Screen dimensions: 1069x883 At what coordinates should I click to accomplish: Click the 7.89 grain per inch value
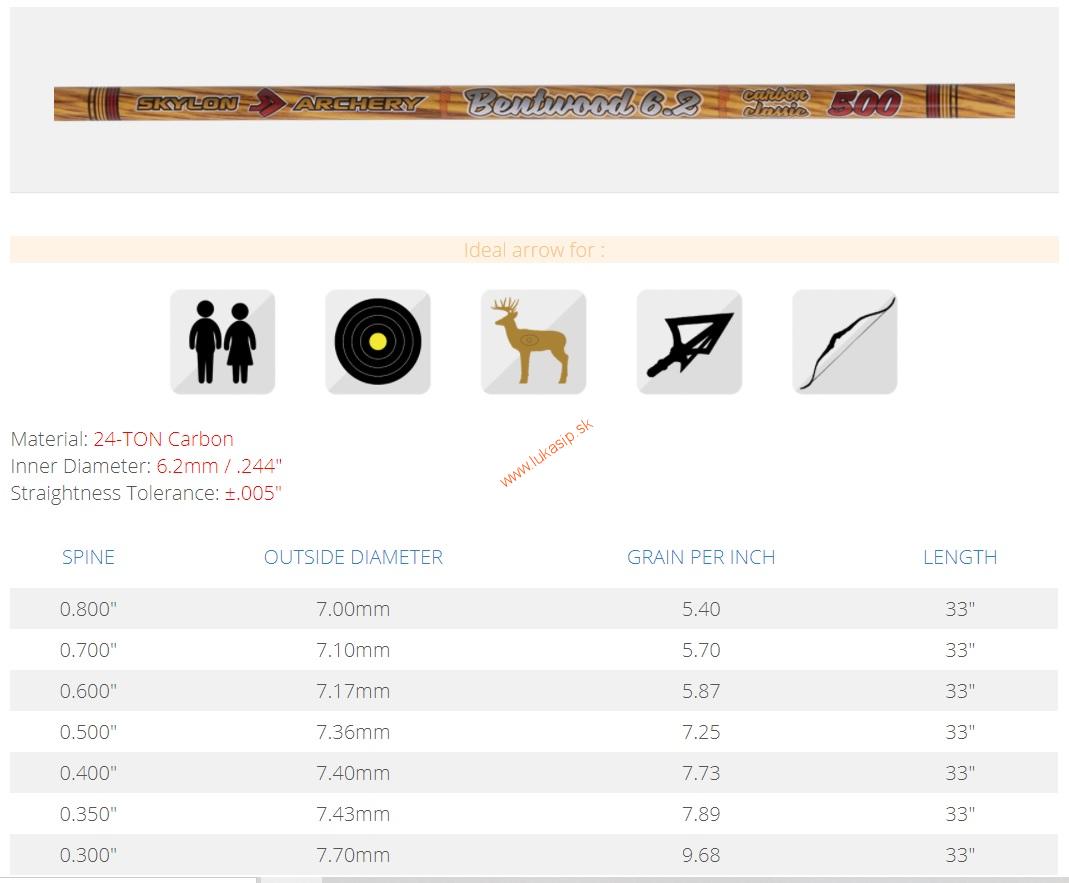[x=701, y=813]
